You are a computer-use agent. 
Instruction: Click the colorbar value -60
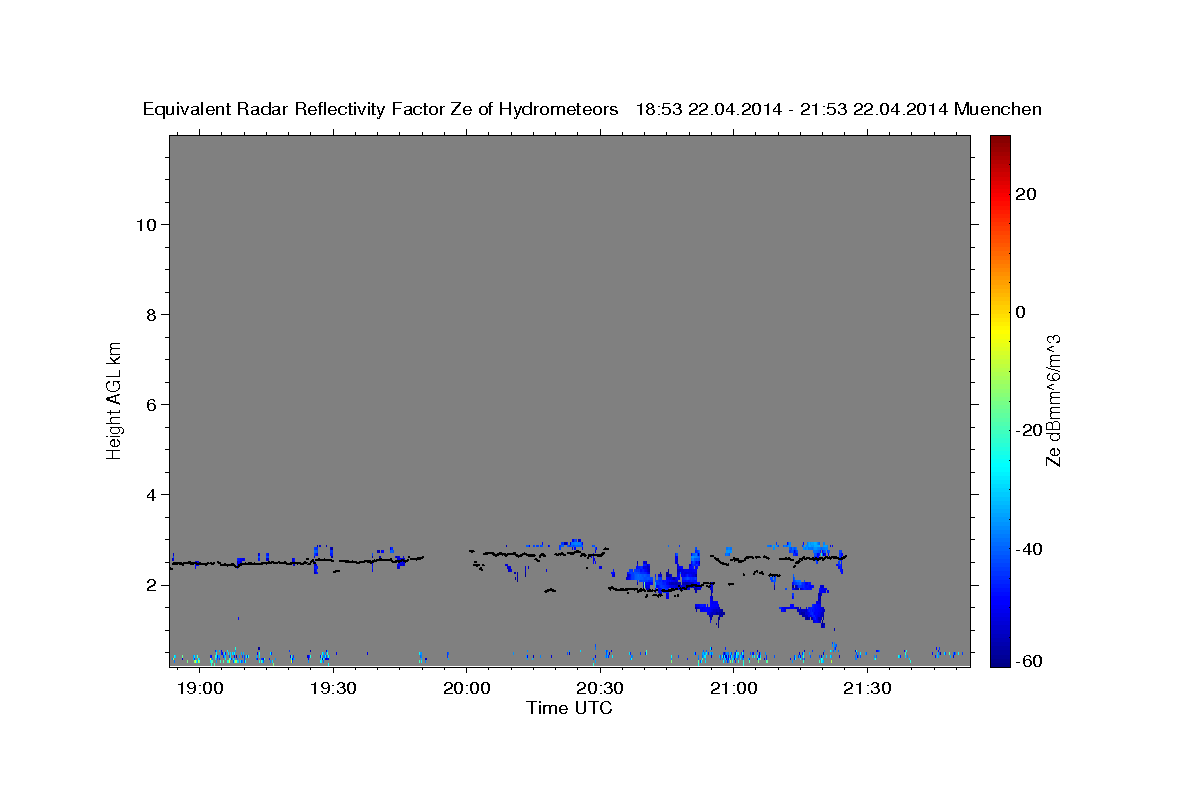(x=1028, y=660)
